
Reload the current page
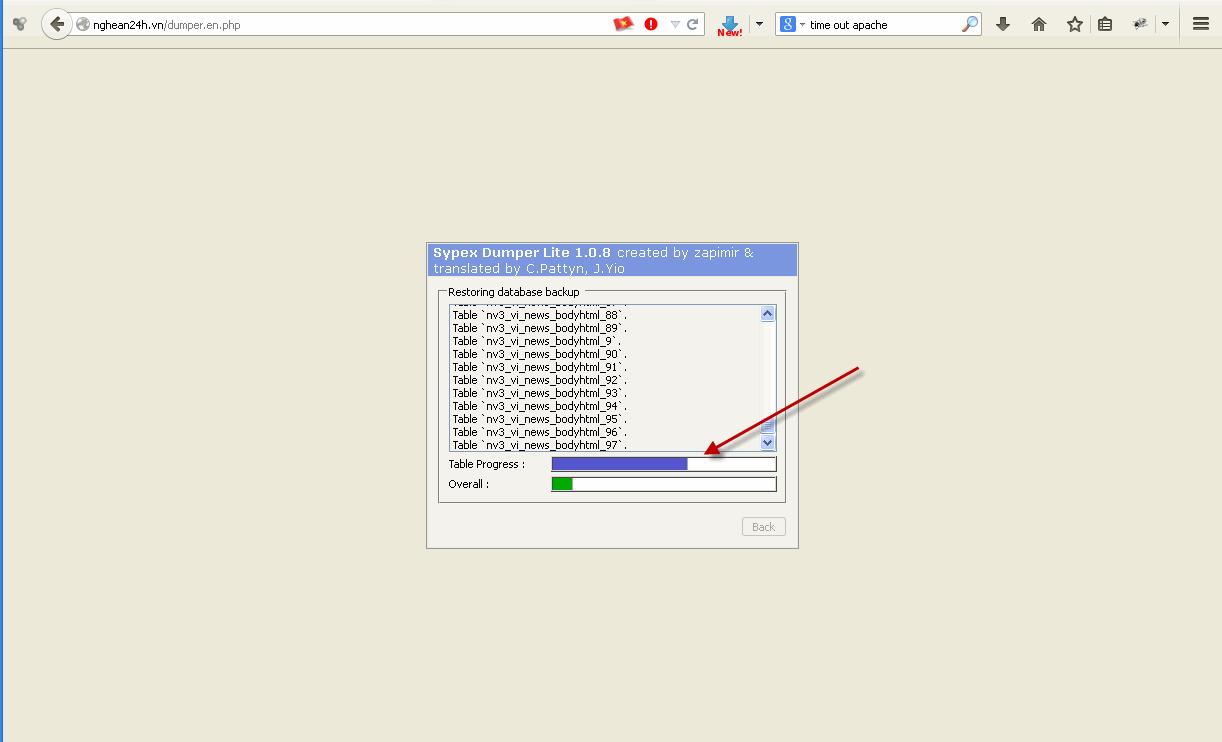pyautogui.click(x=692, y=24)
